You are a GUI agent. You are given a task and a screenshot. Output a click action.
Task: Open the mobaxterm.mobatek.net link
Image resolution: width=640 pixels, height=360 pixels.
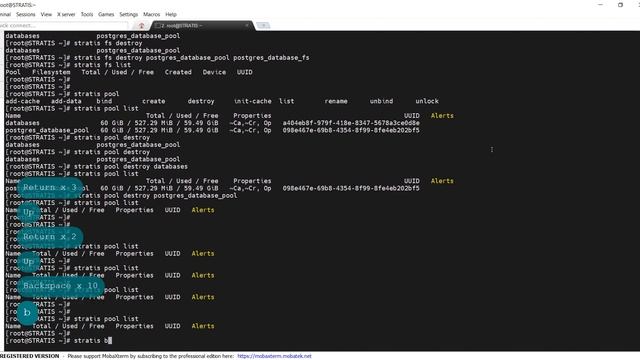(x=274, y=356)
